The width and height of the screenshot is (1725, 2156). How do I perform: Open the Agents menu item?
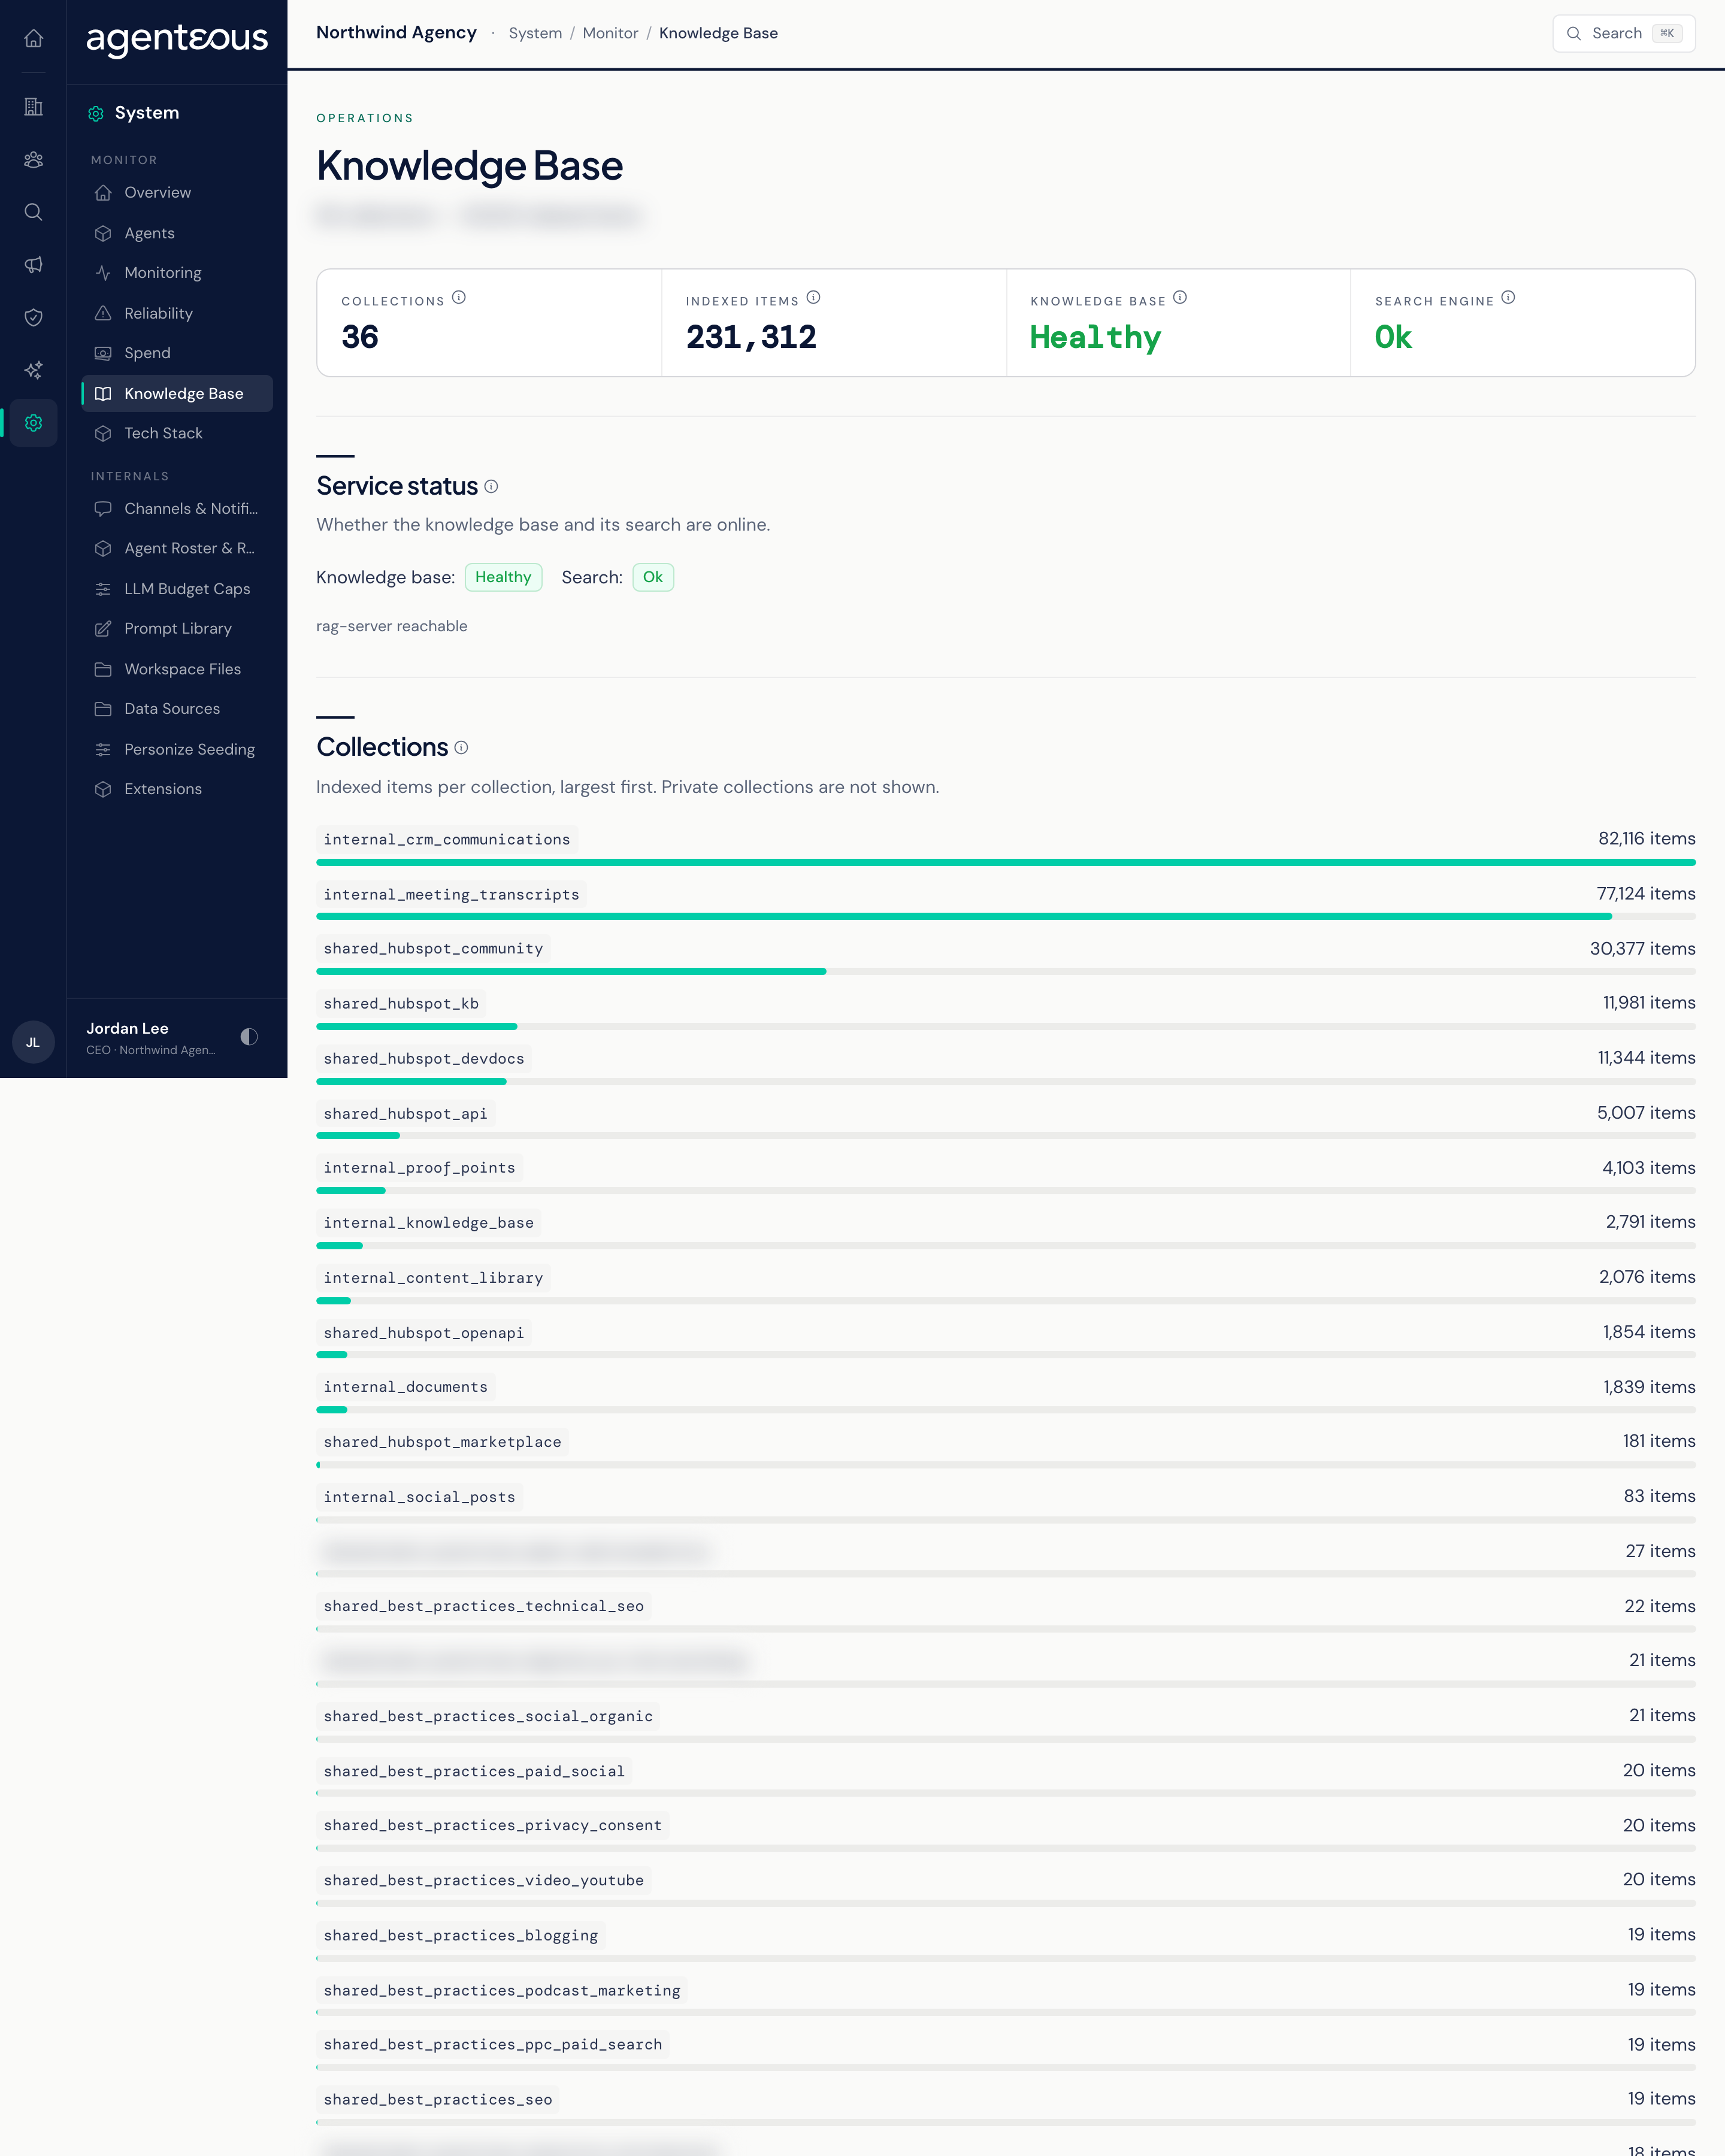[x=177, y=233]
